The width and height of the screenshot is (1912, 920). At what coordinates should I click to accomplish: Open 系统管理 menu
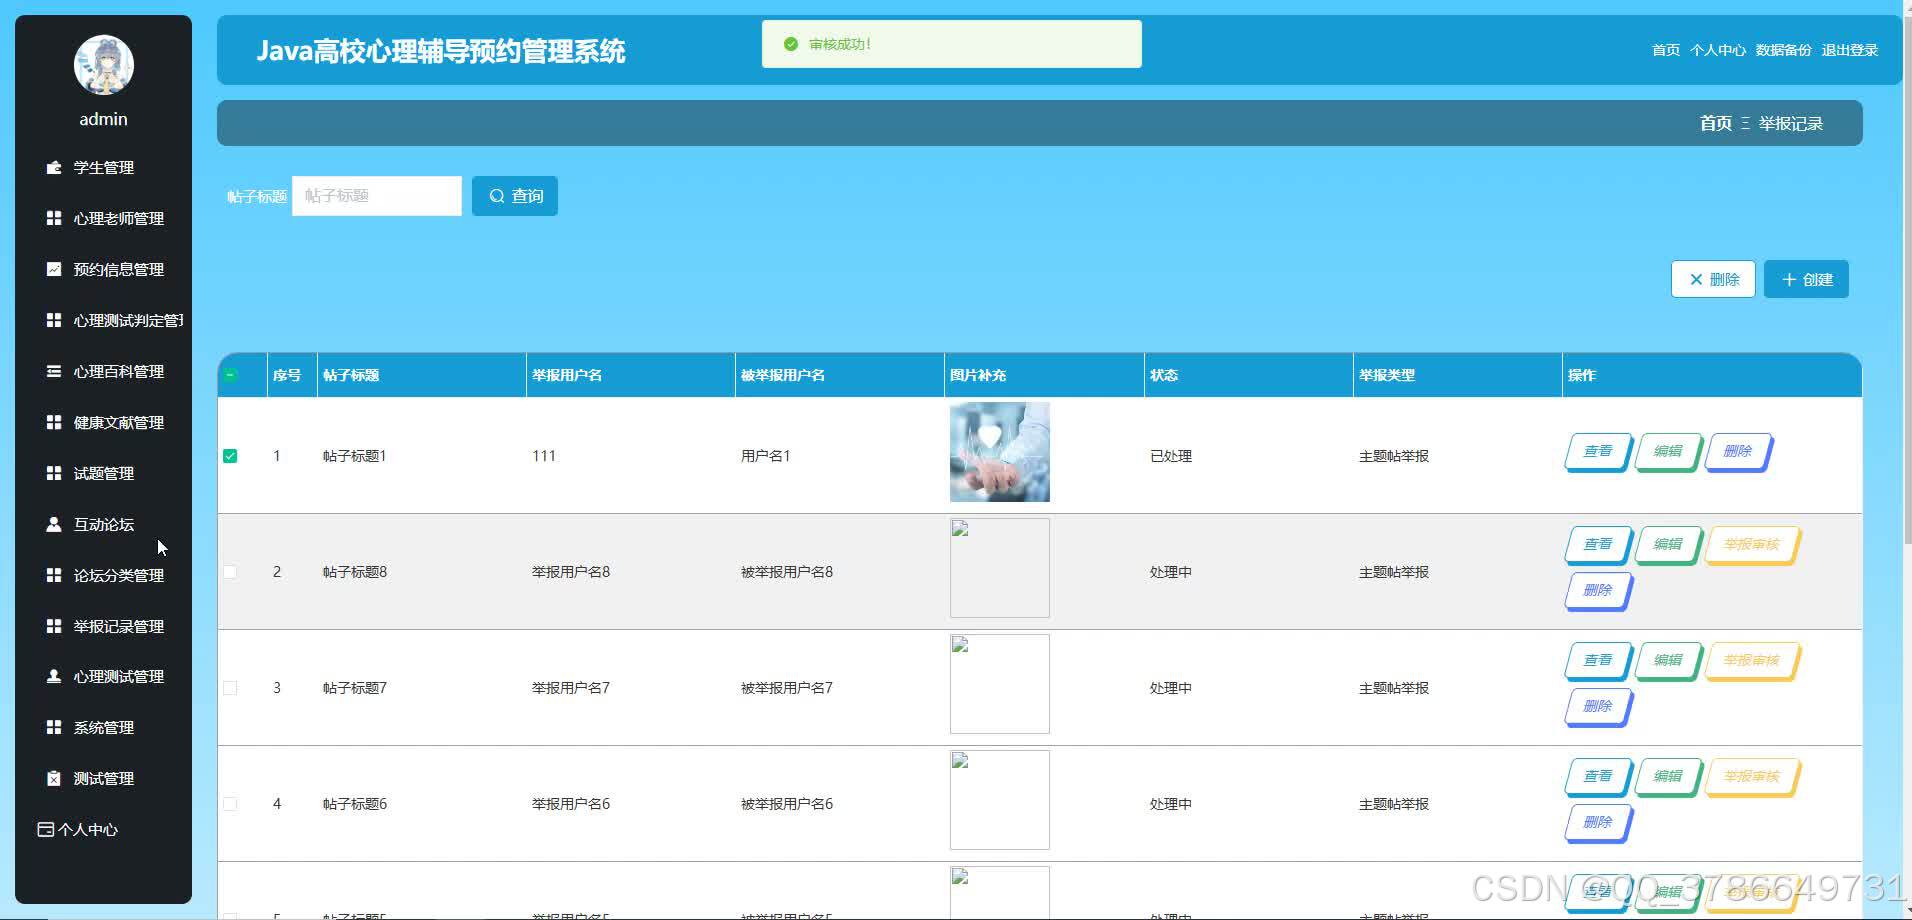[104, 727]
